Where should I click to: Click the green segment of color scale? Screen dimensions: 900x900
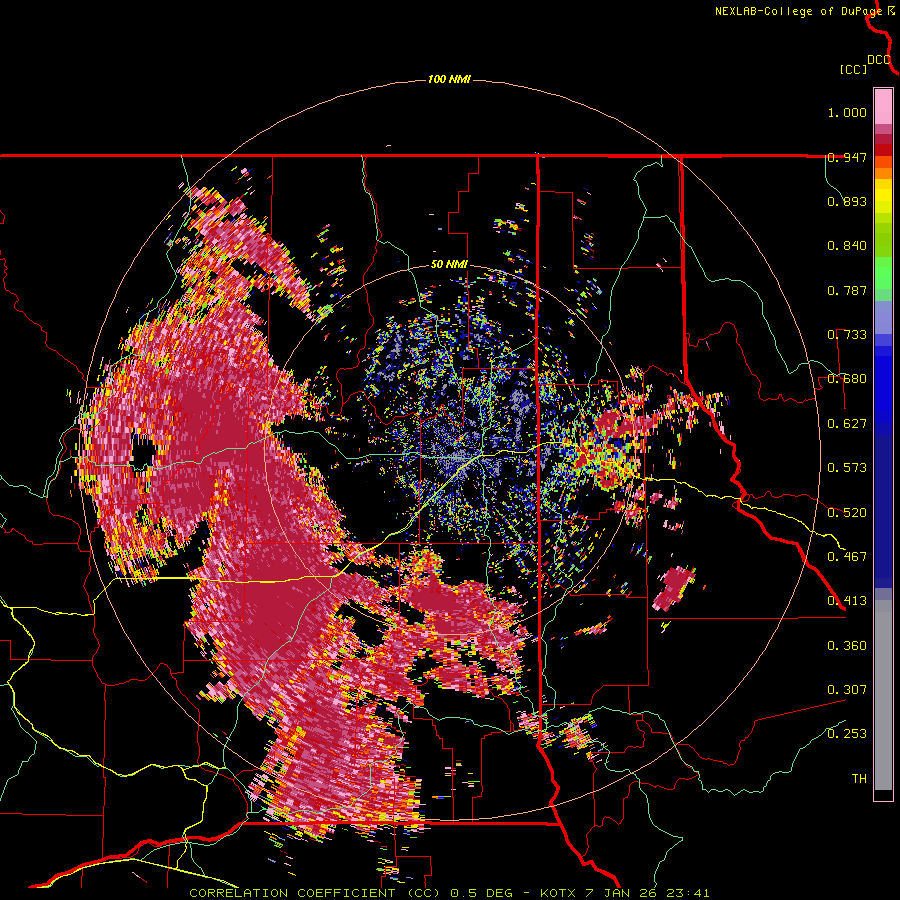pos(883,273)
